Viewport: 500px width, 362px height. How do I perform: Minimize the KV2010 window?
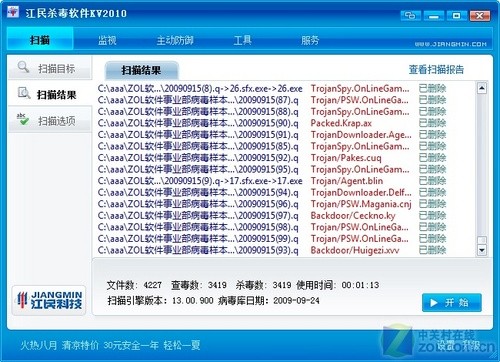click(x=434, y=16)
